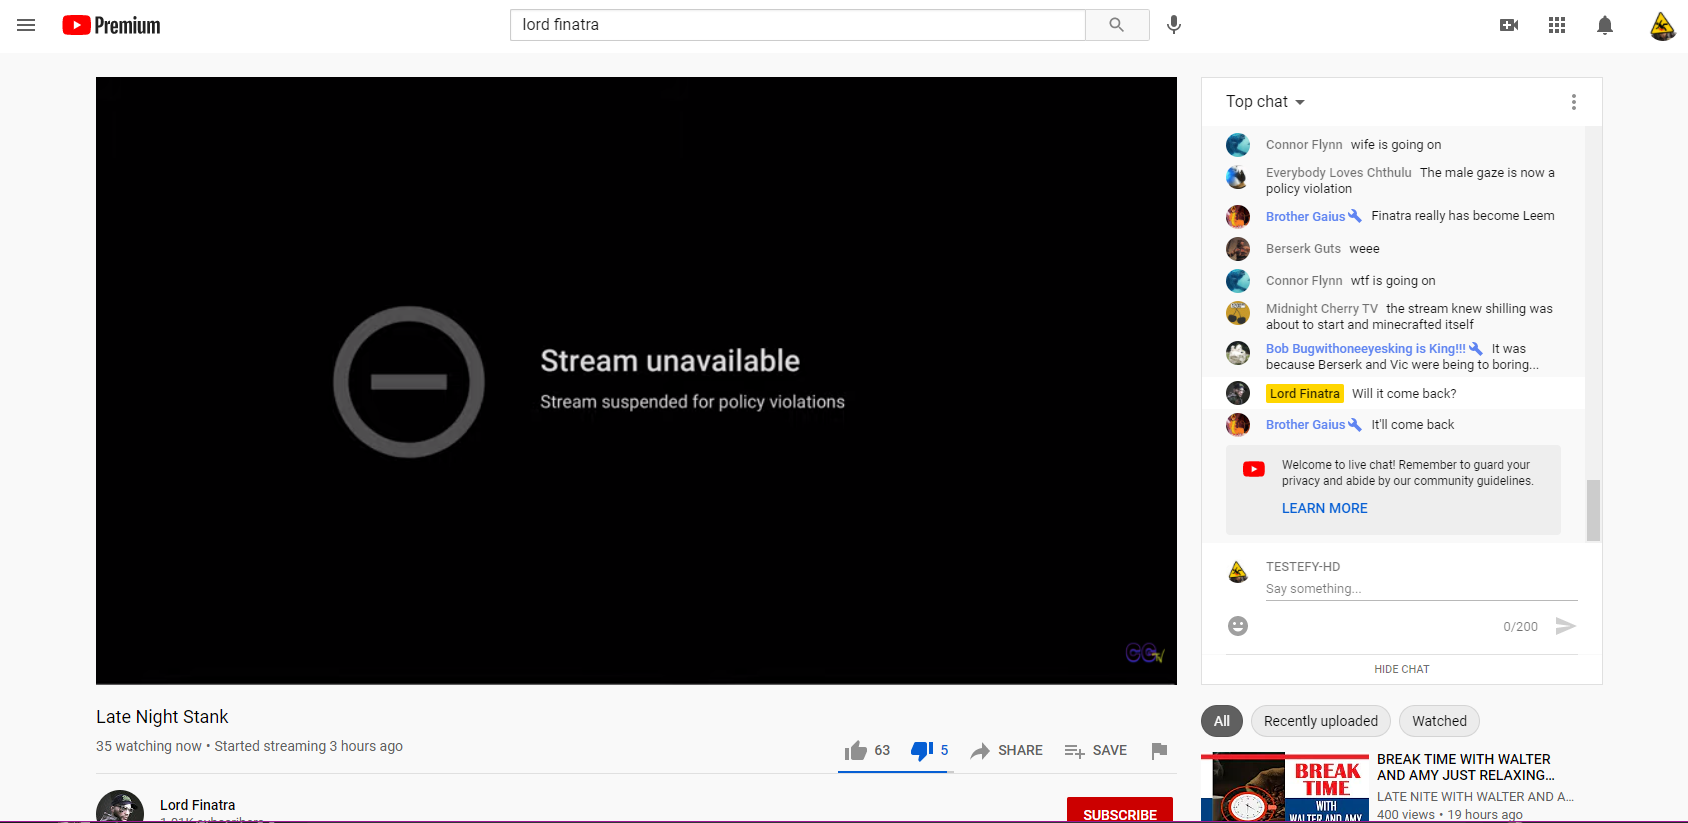Click Brother Gaius name beside 'Finatra really has become Leem'
Screen dimensions: 1688x823
pyautogui.click(x=1305, y=217)
